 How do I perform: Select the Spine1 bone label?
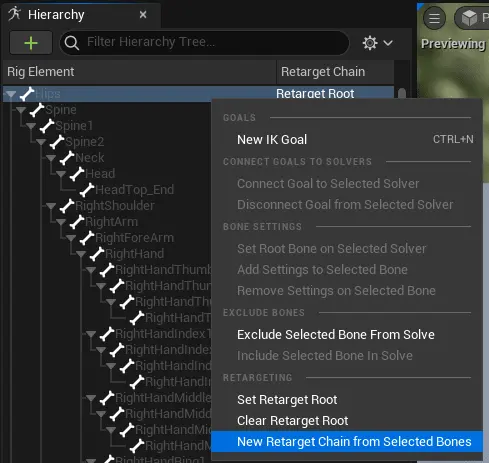(74, 126)
